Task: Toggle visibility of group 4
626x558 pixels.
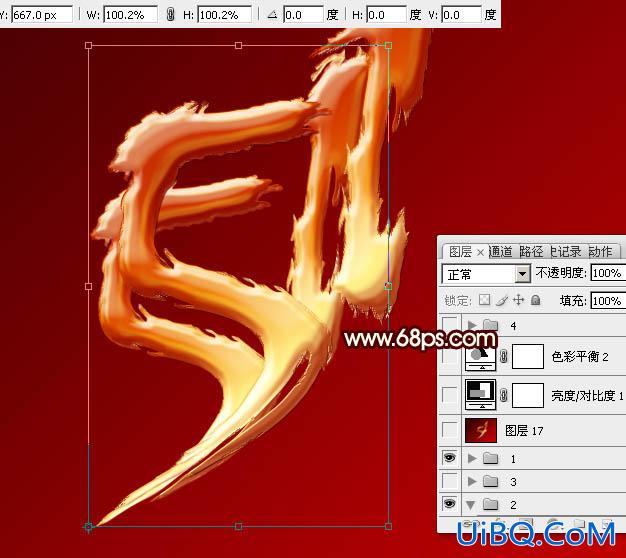Action: [450, 325]
